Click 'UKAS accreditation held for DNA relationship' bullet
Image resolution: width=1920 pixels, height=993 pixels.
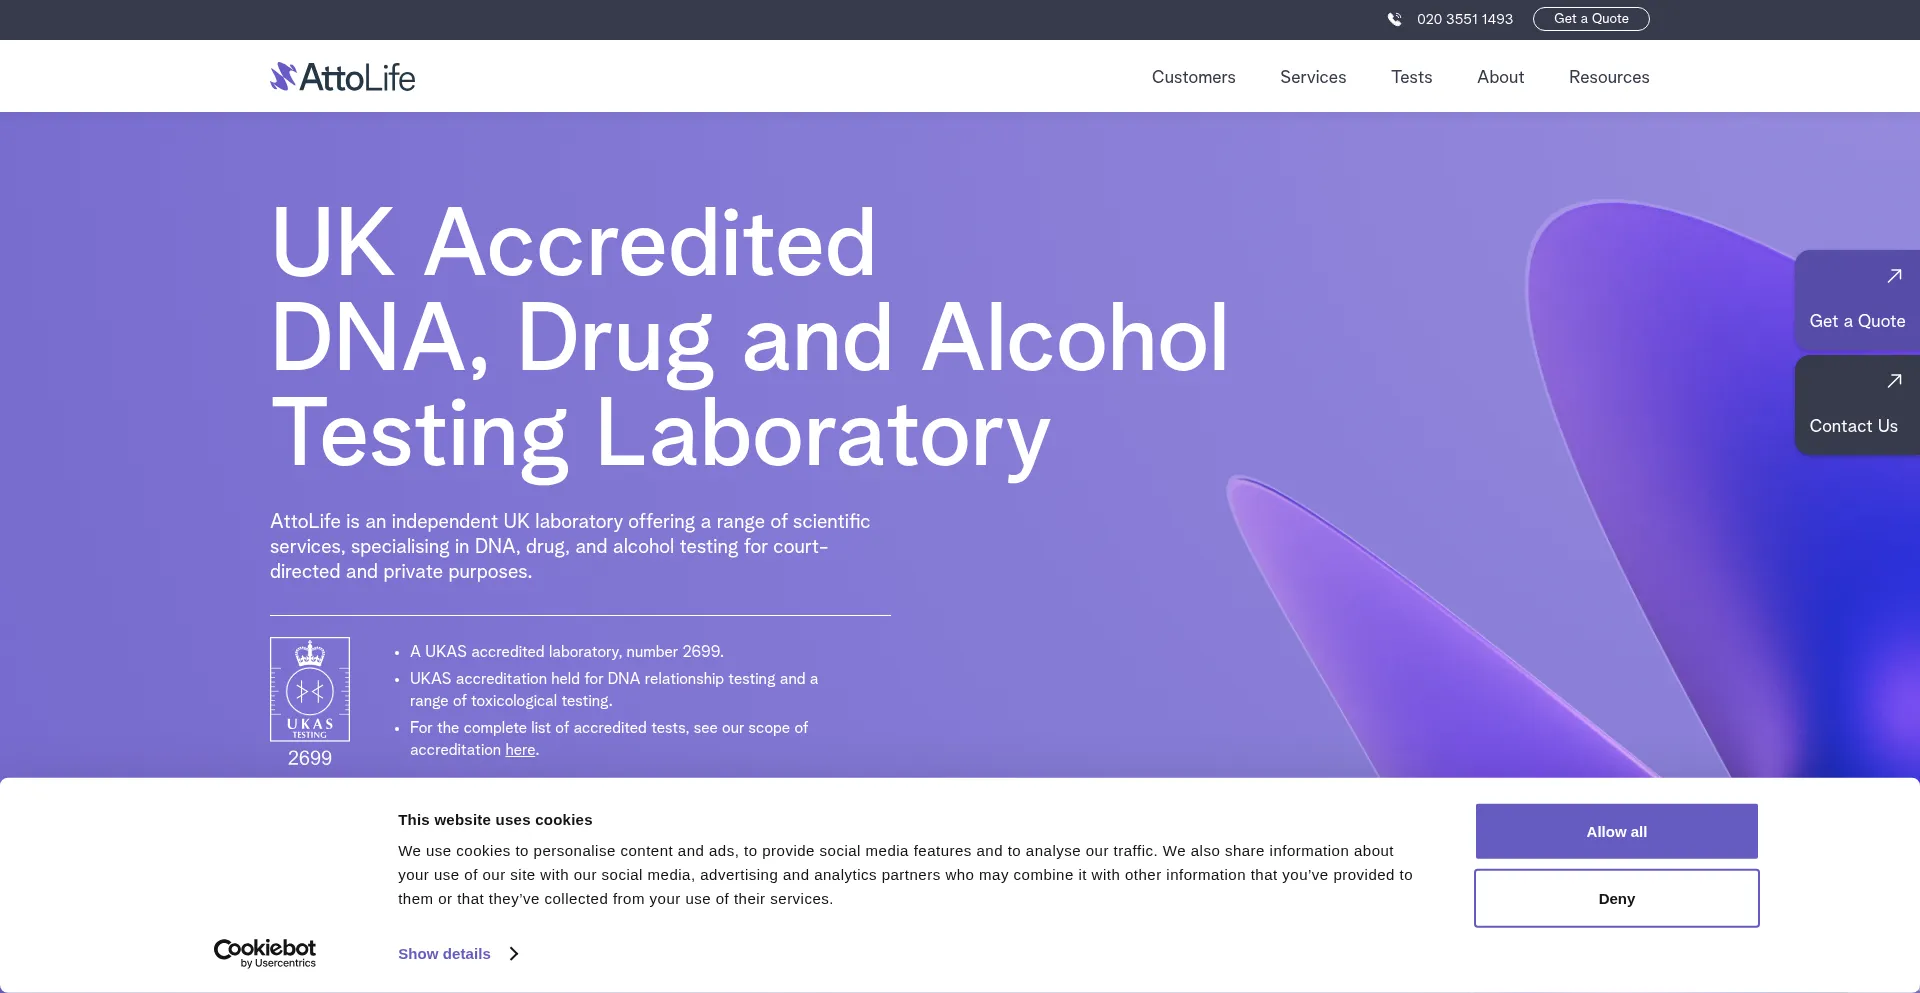[614, 689]
